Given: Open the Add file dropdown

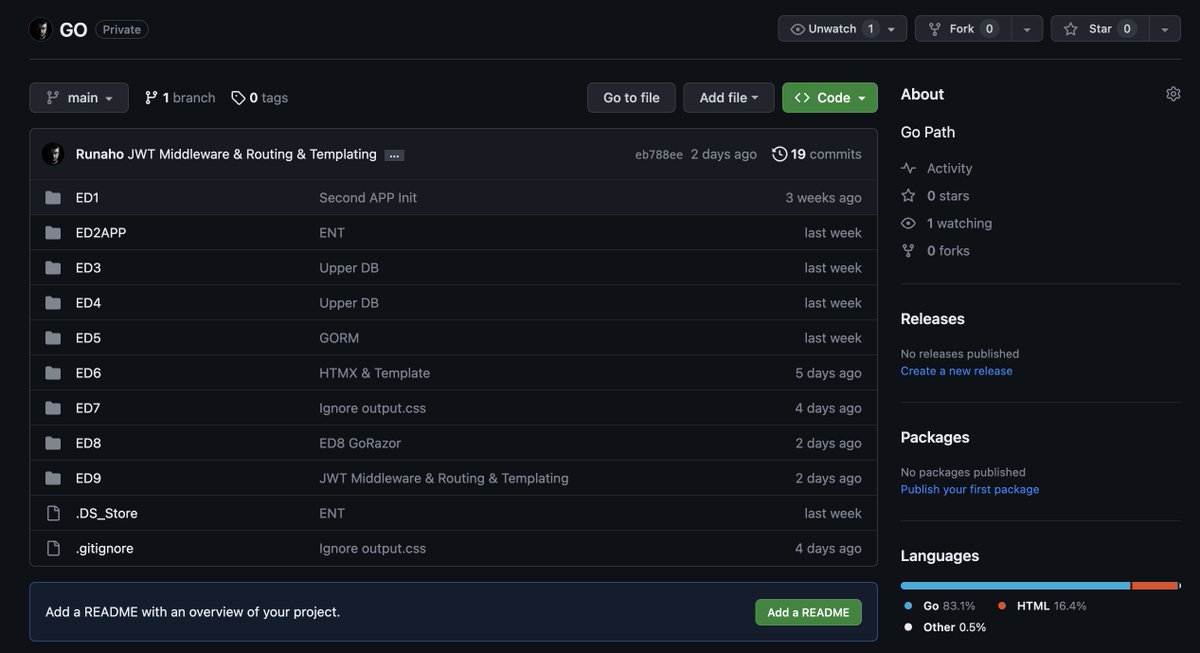Looking at the screenshot, I should pos(729,98).
